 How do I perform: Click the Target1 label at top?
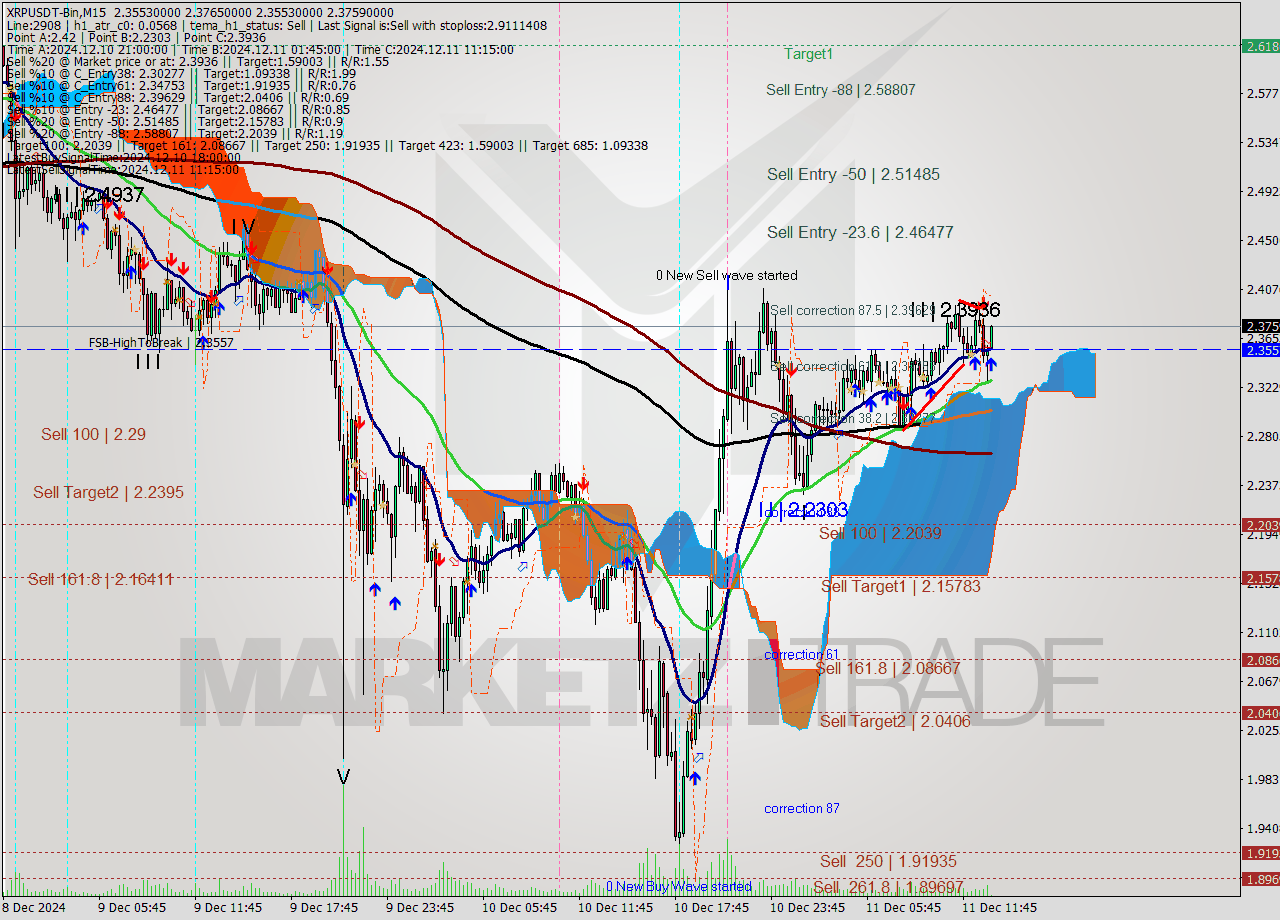point(808,54)
